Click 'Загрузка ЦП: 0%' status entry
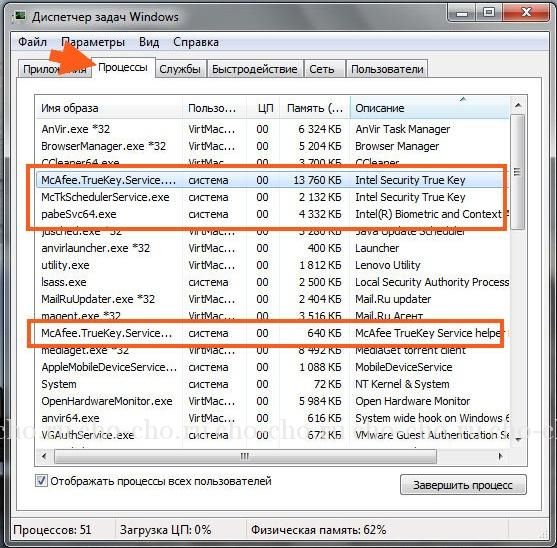This screenshot has width=557, height=548. [166, 530]
